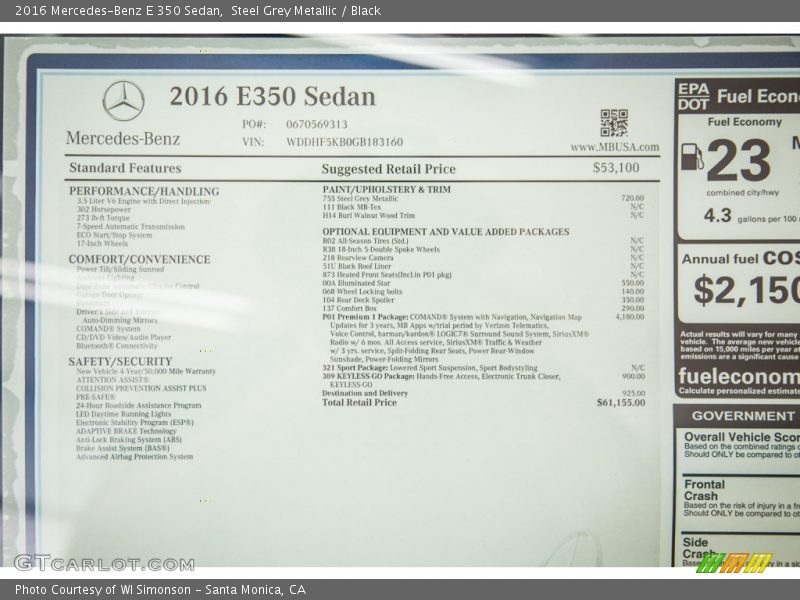This screenshot has height=600, width=800.
Task: Click the 4,180.00 Premium 1 Package price
Action: coord(630,317)
